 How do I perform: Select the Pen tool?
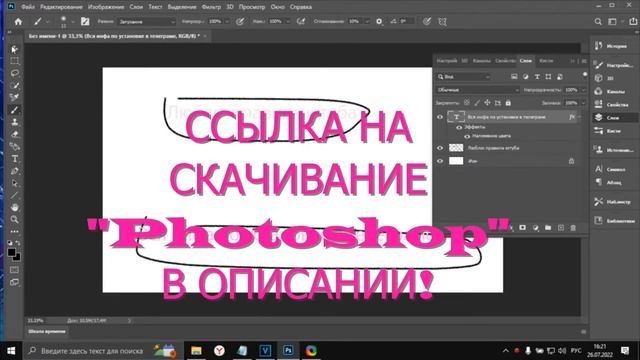[14, 171]
